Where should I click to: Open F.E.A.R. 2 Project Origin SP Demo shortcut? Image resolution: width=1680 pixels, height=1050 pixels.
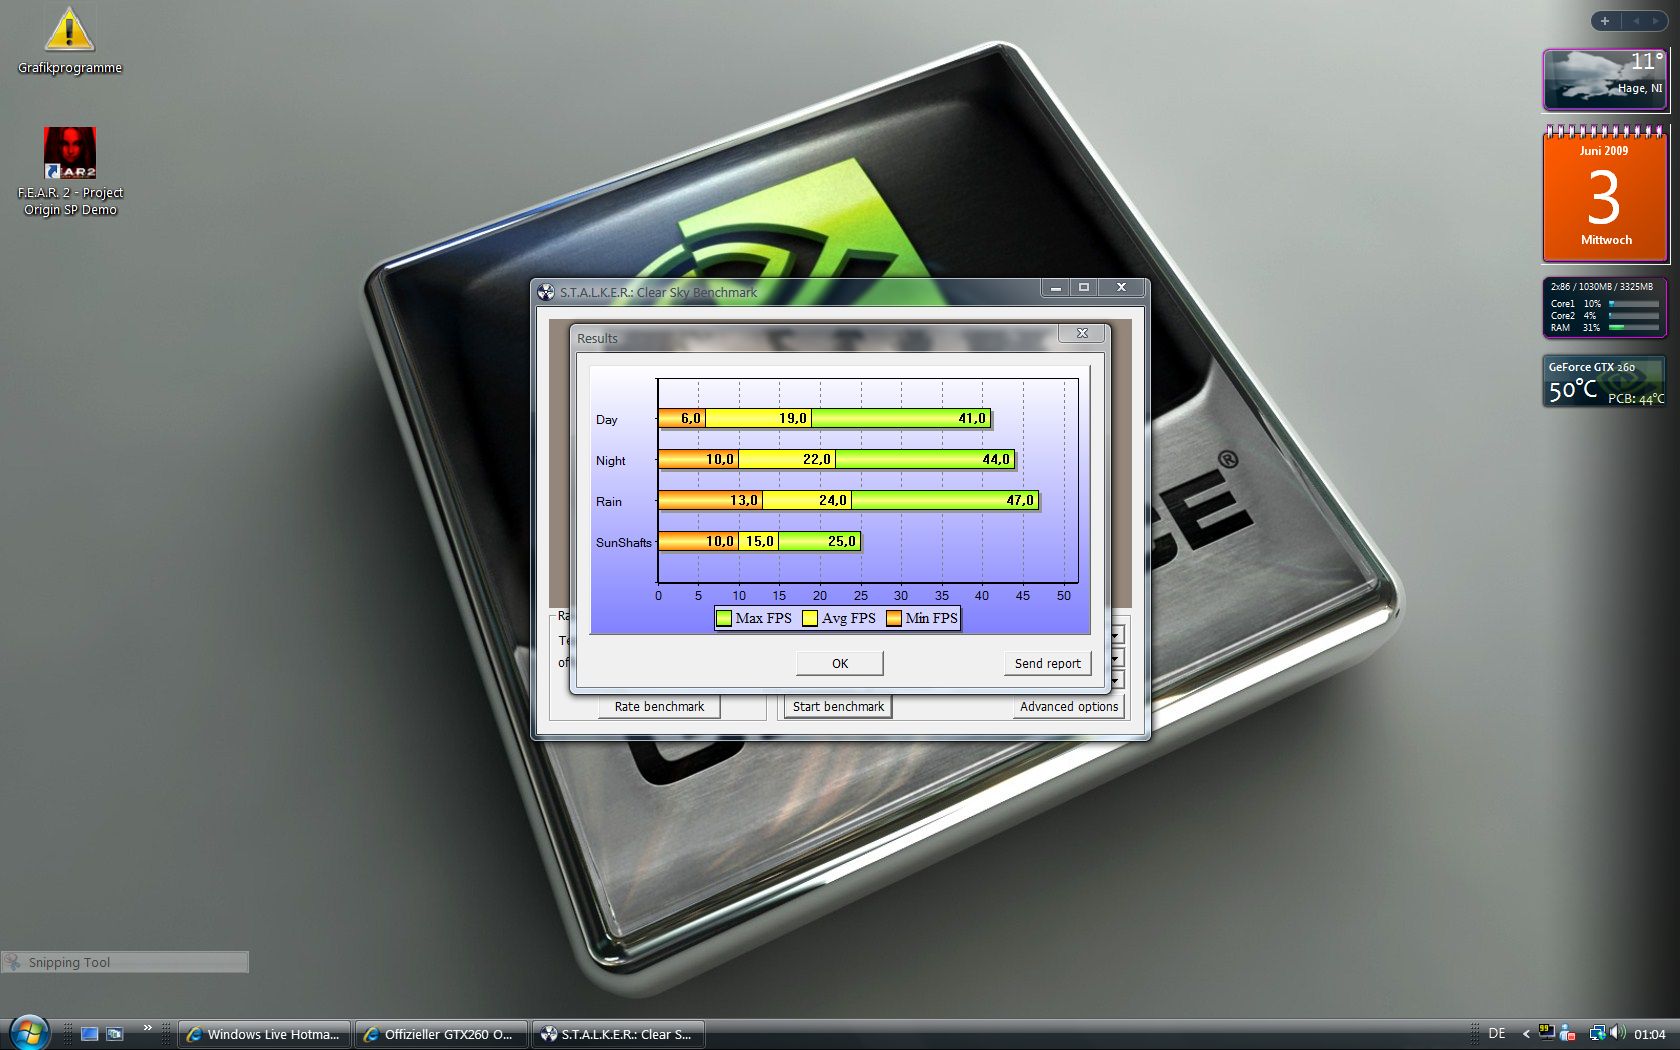tap(70, 171)
